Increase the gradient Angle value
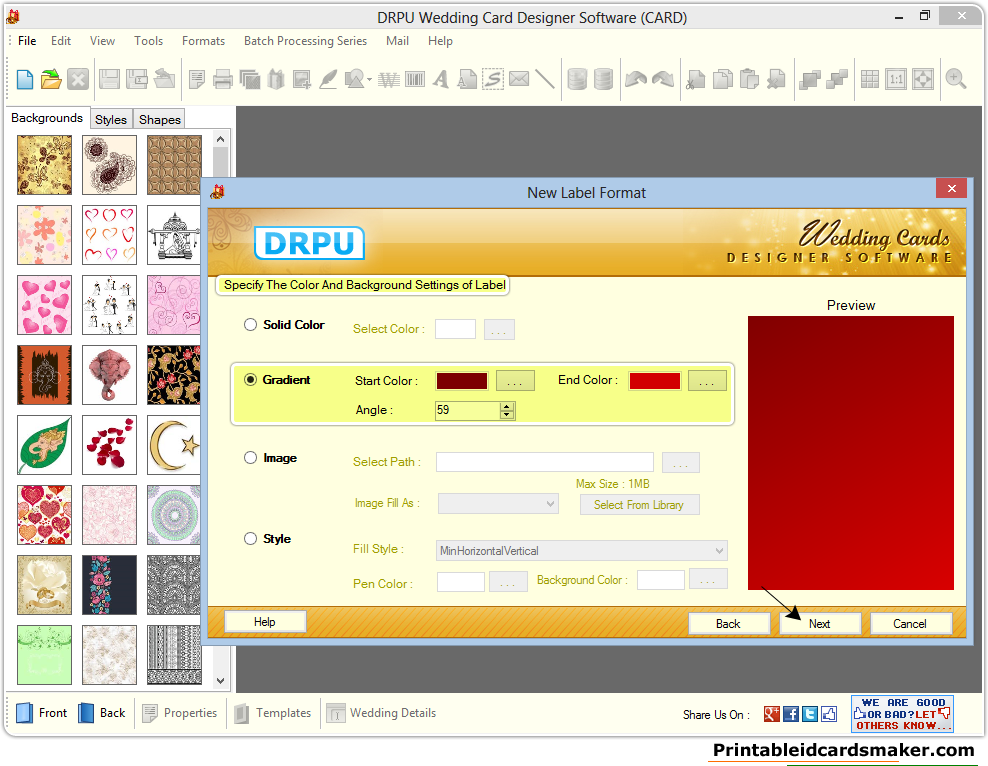988x766 pixels. click(507, 406)
